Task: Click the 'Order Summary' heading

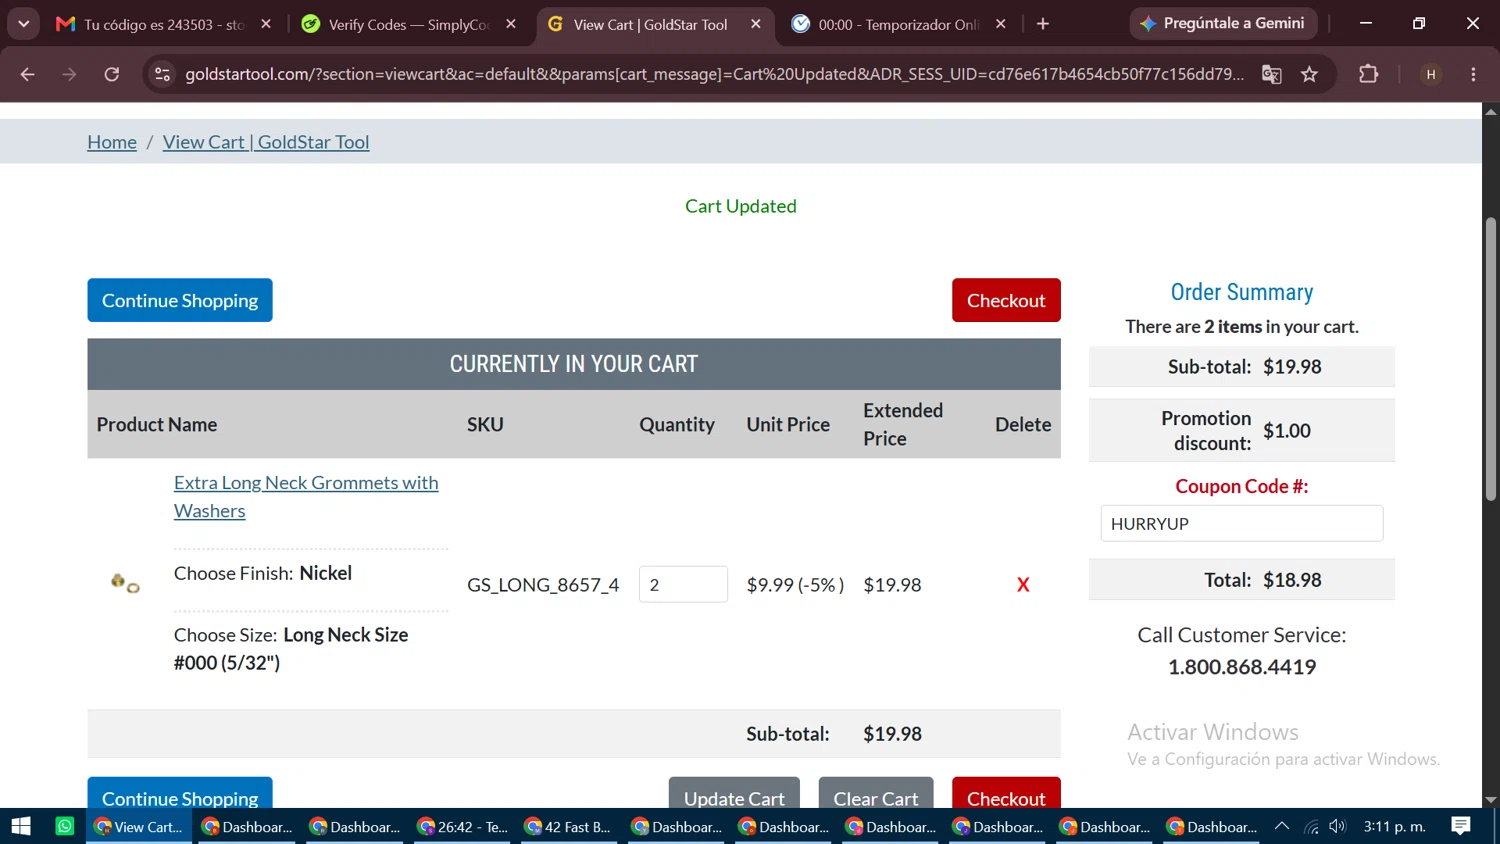Action: [1242, 292]
